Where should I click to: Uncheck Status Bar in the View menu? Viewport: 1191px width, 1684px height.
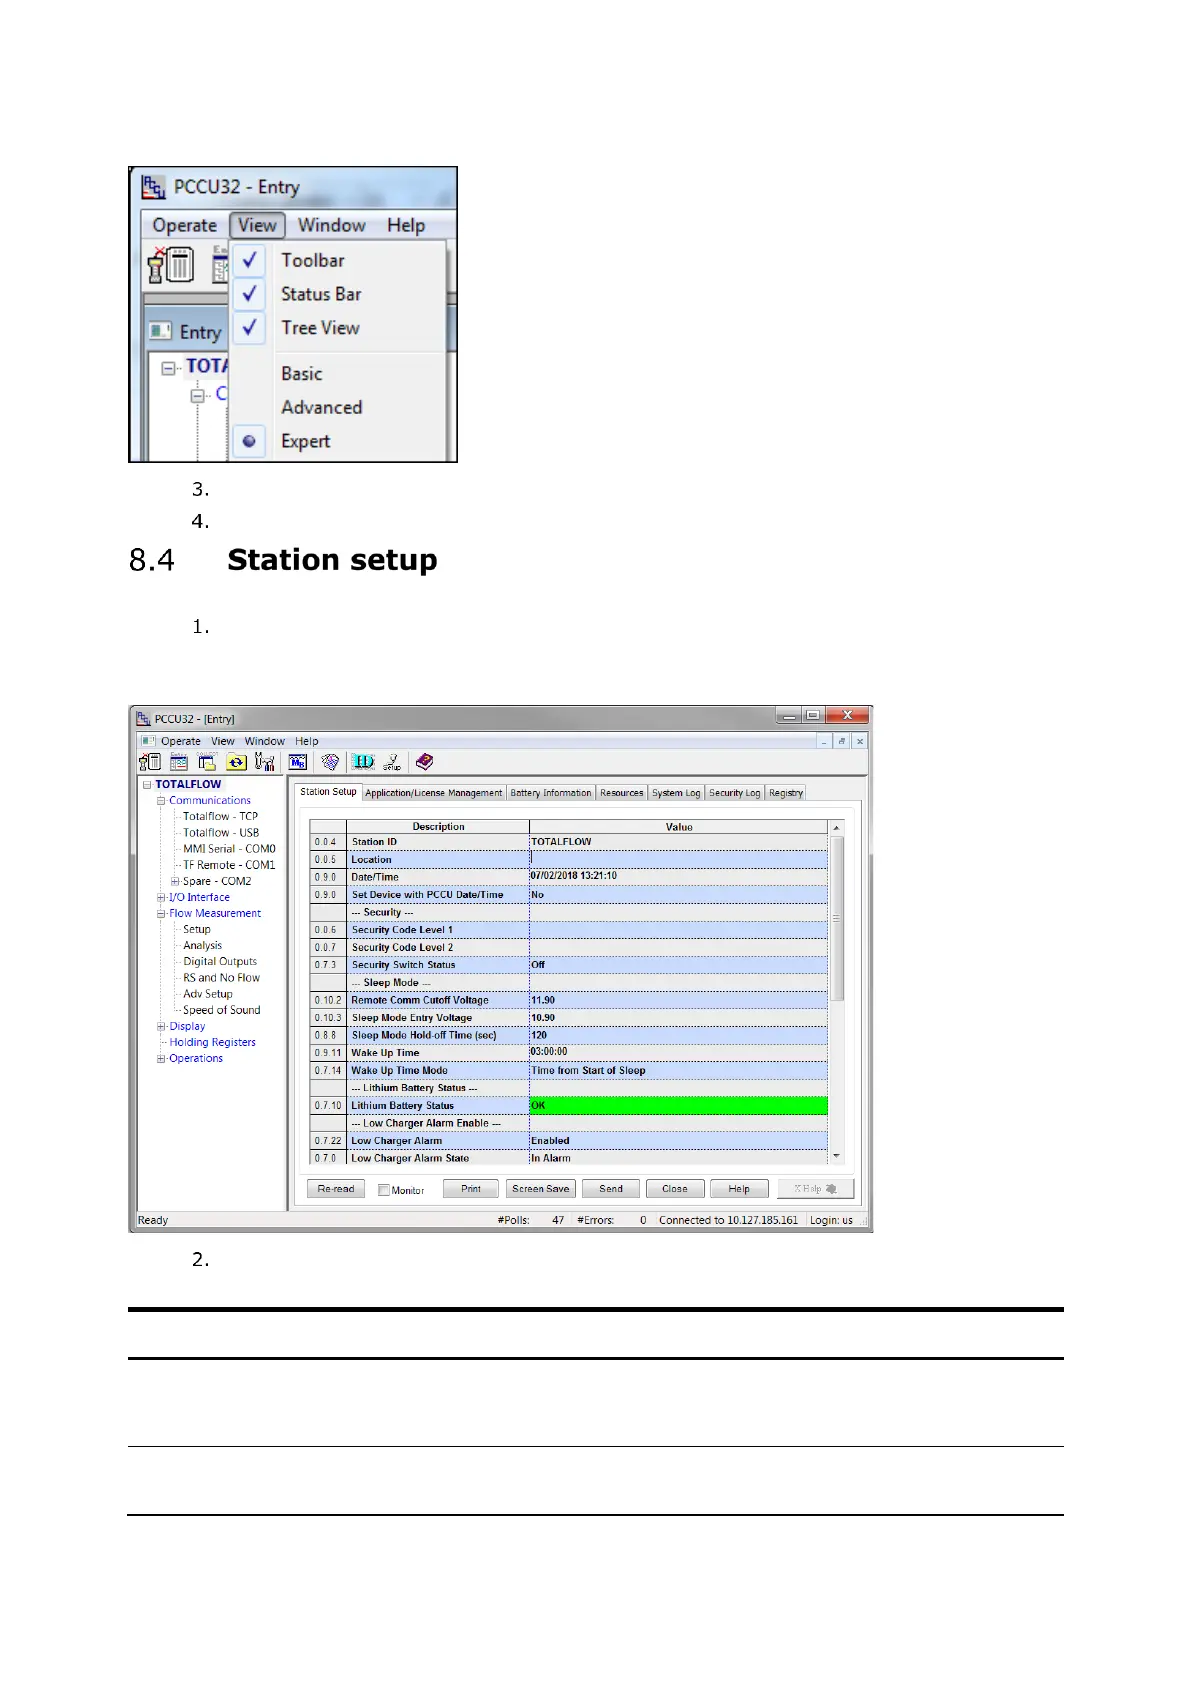pos(338,294)
